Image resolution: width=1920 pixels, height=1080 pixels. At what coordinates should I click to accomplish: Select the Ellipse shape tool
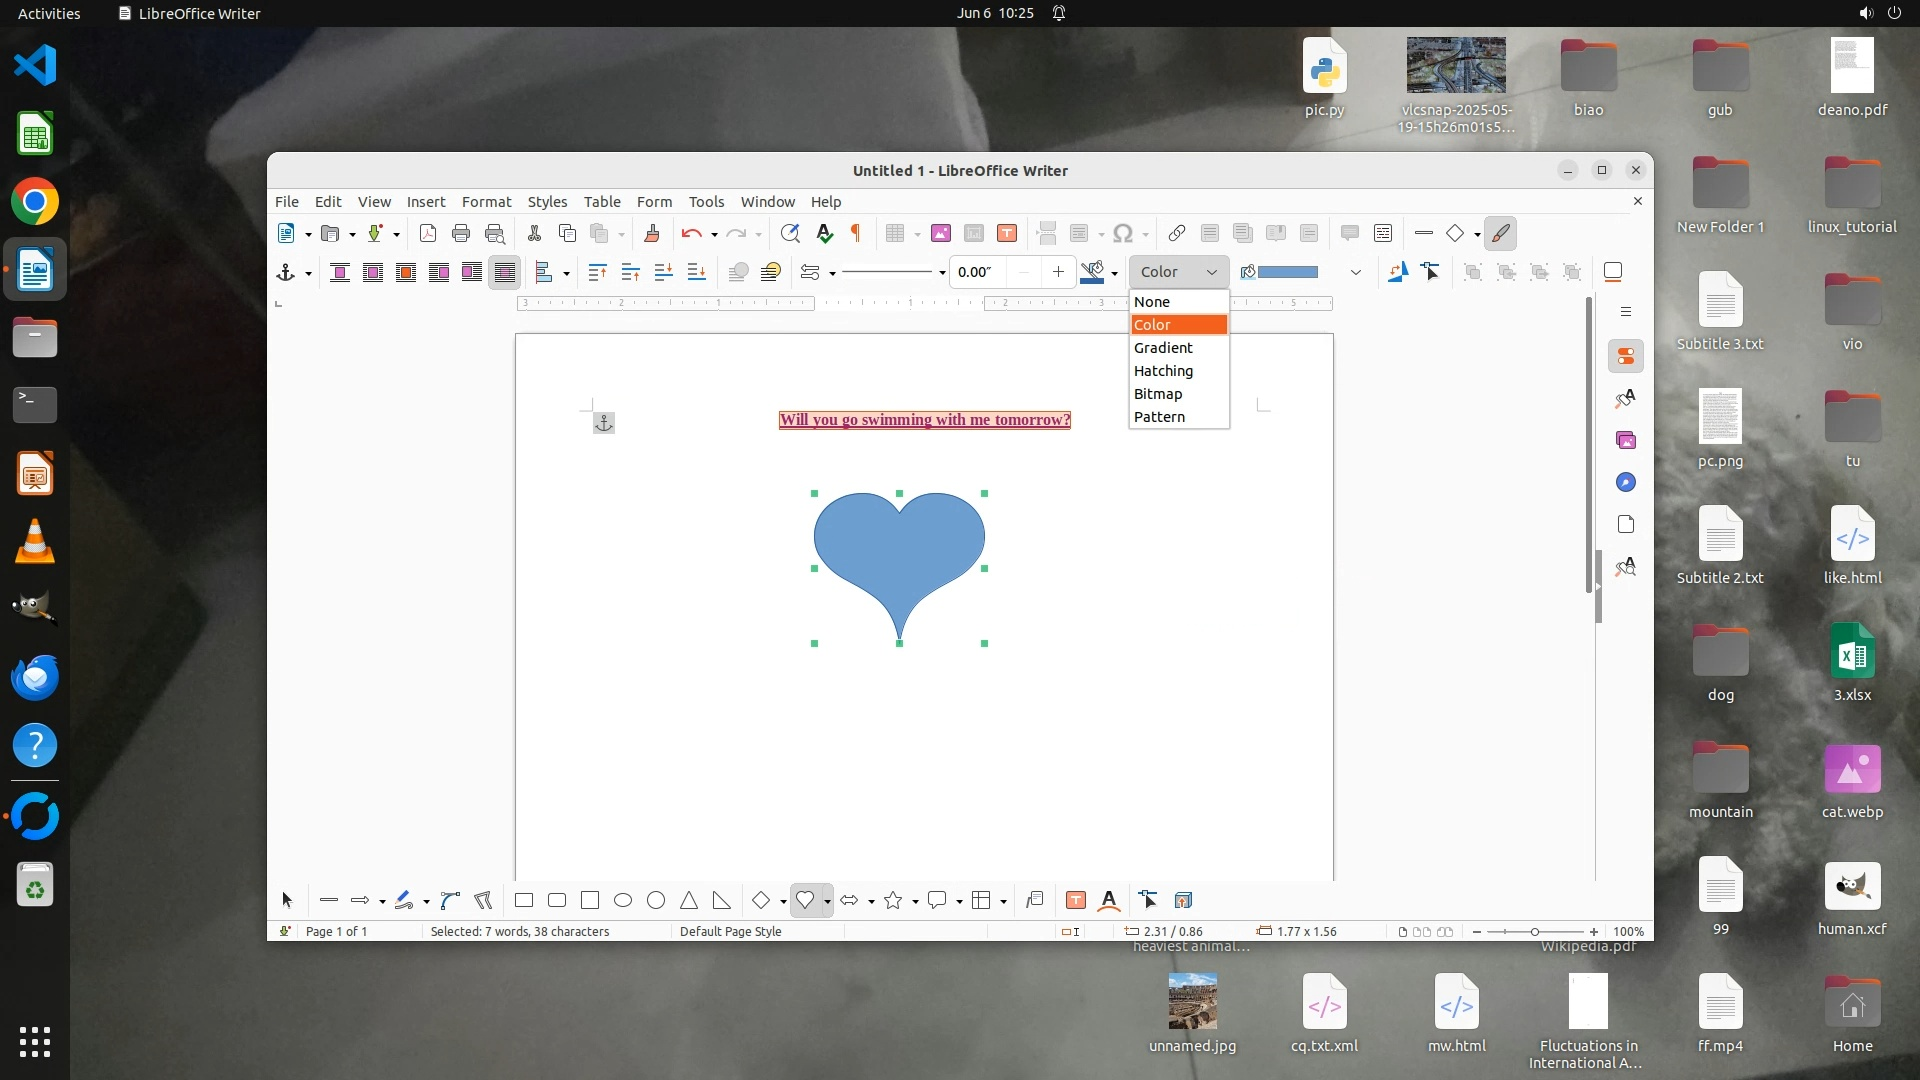(623, 901)
